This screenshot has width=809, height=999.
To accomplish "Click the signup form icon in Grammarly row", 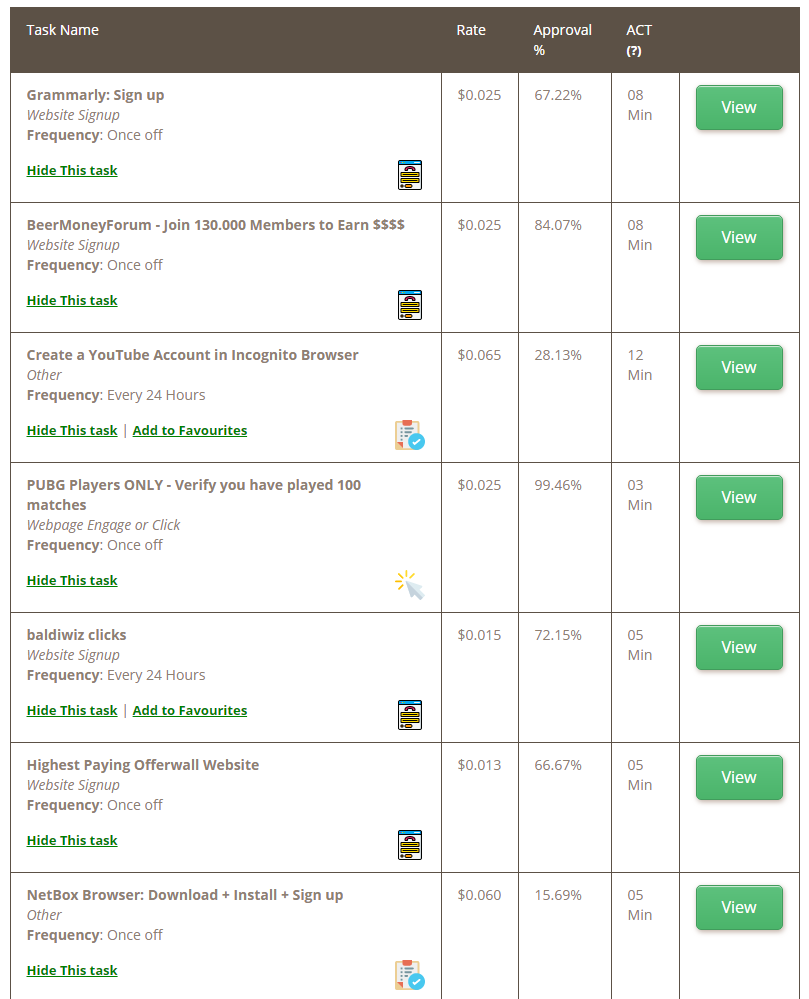I will pos(410,175).
